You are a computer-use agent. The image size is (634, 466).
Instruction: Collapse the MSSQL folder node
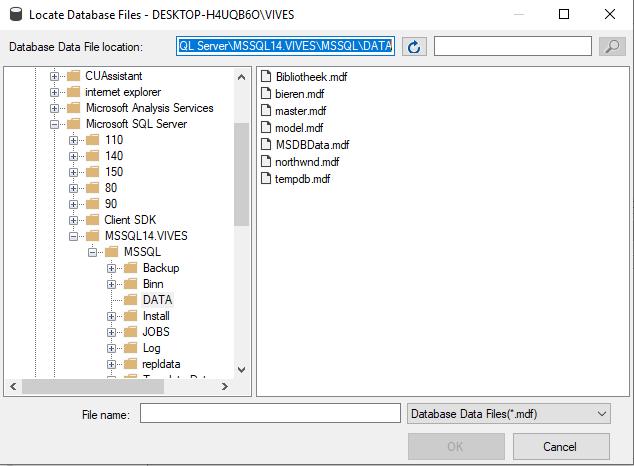coord(93,253)
